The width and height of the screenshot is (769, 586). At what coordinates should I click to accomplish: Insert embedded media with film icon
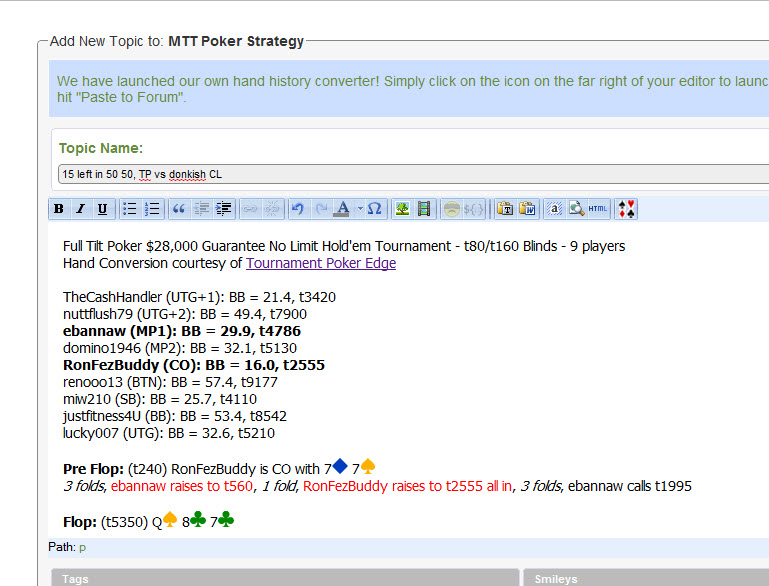tap(424, 209)
